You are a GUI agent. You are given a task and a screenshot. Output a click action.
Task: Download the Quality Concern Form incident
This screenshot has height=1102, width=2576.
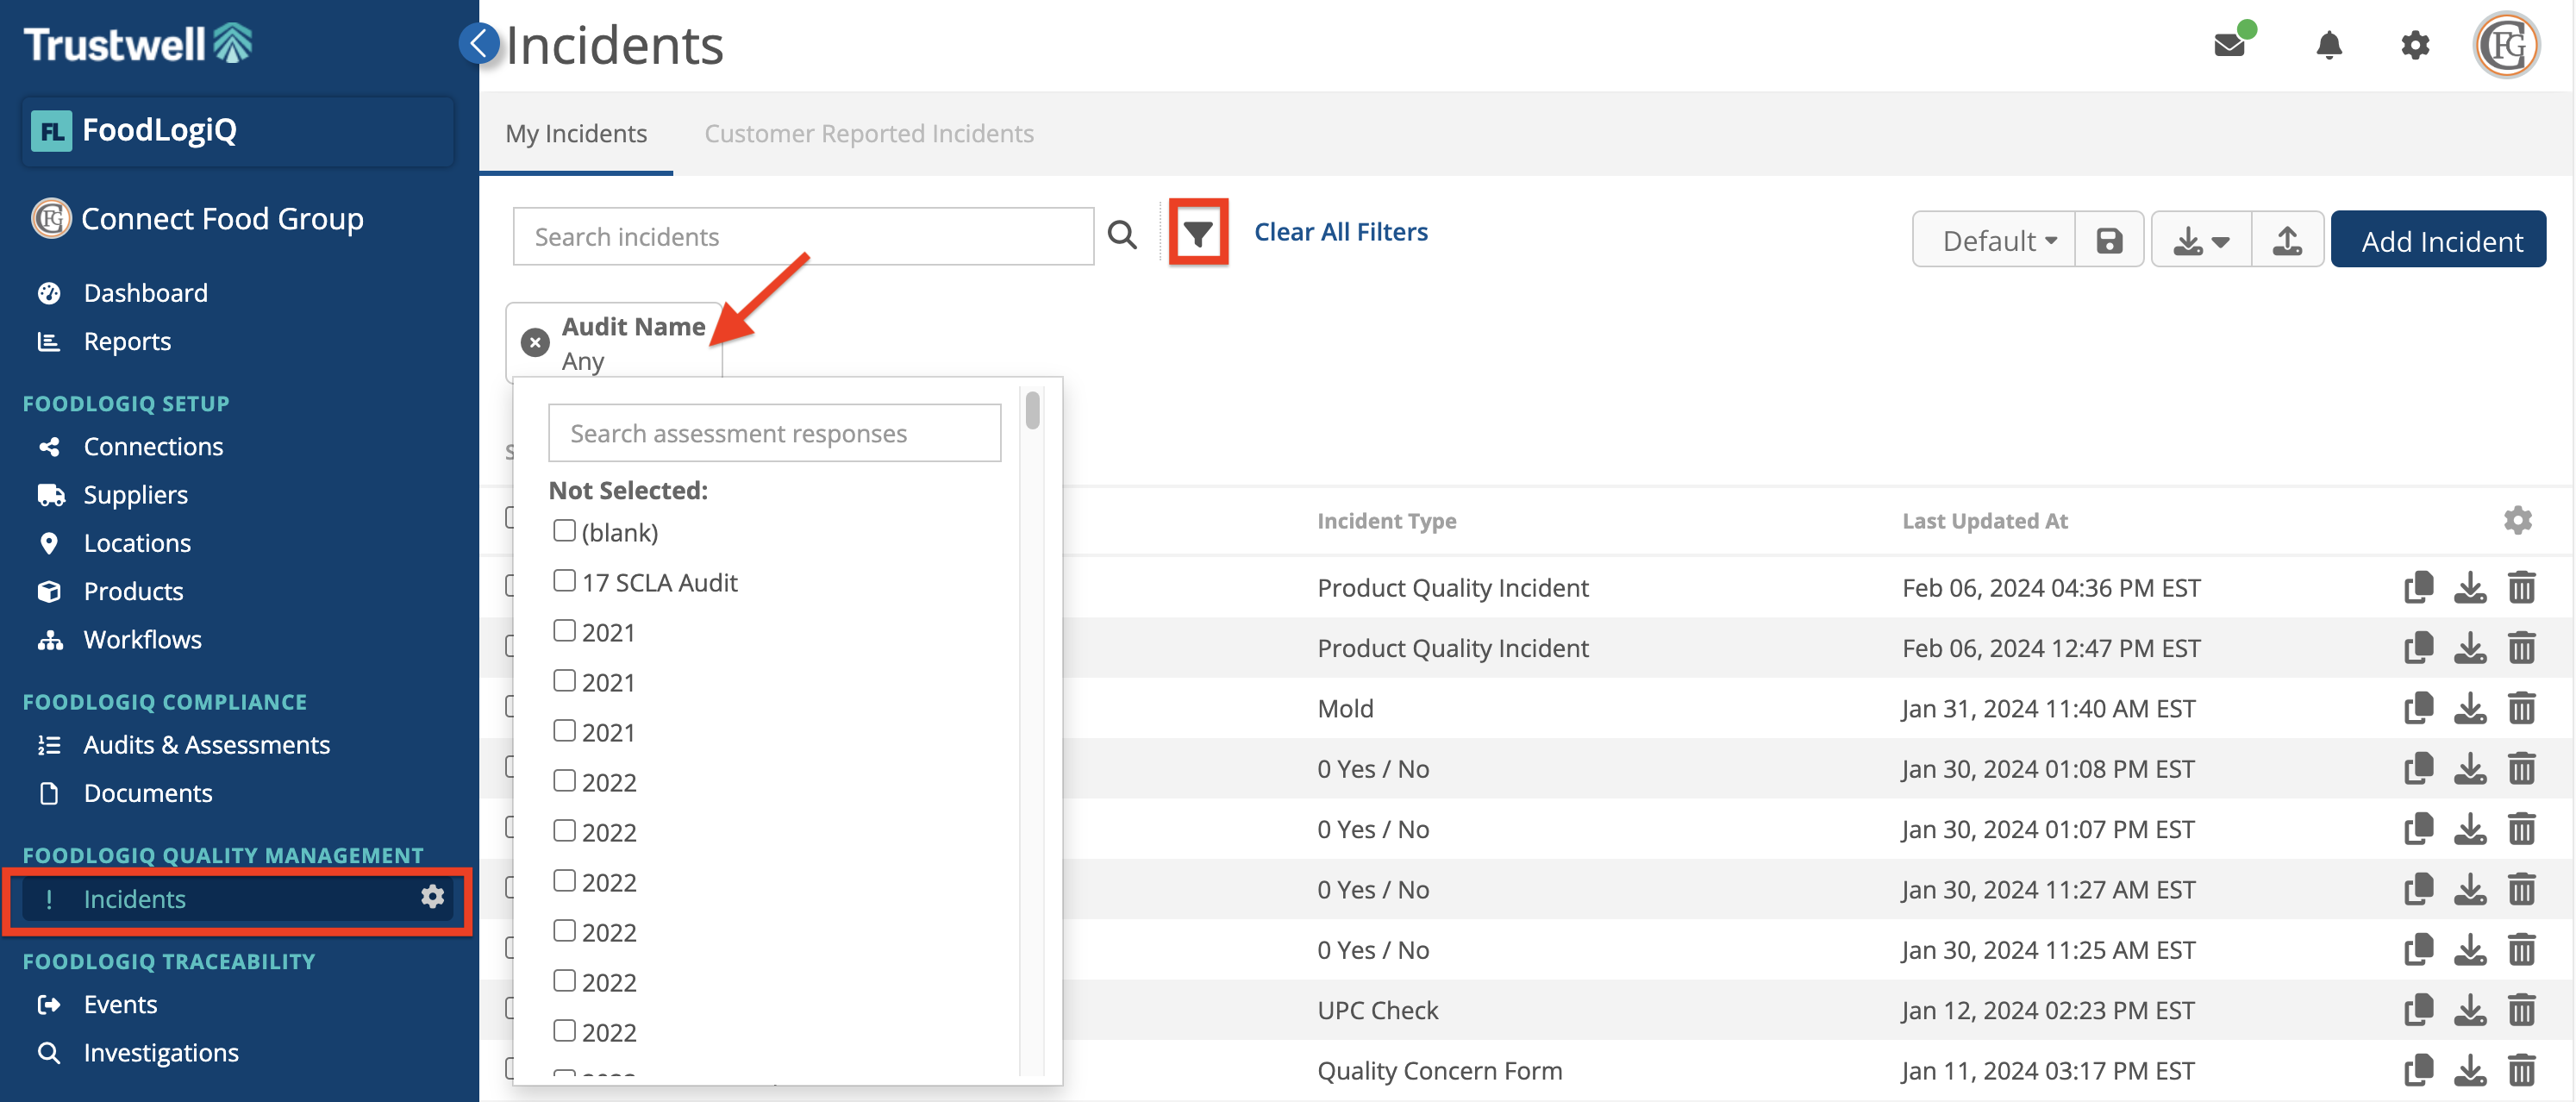pos(2470,1070)
